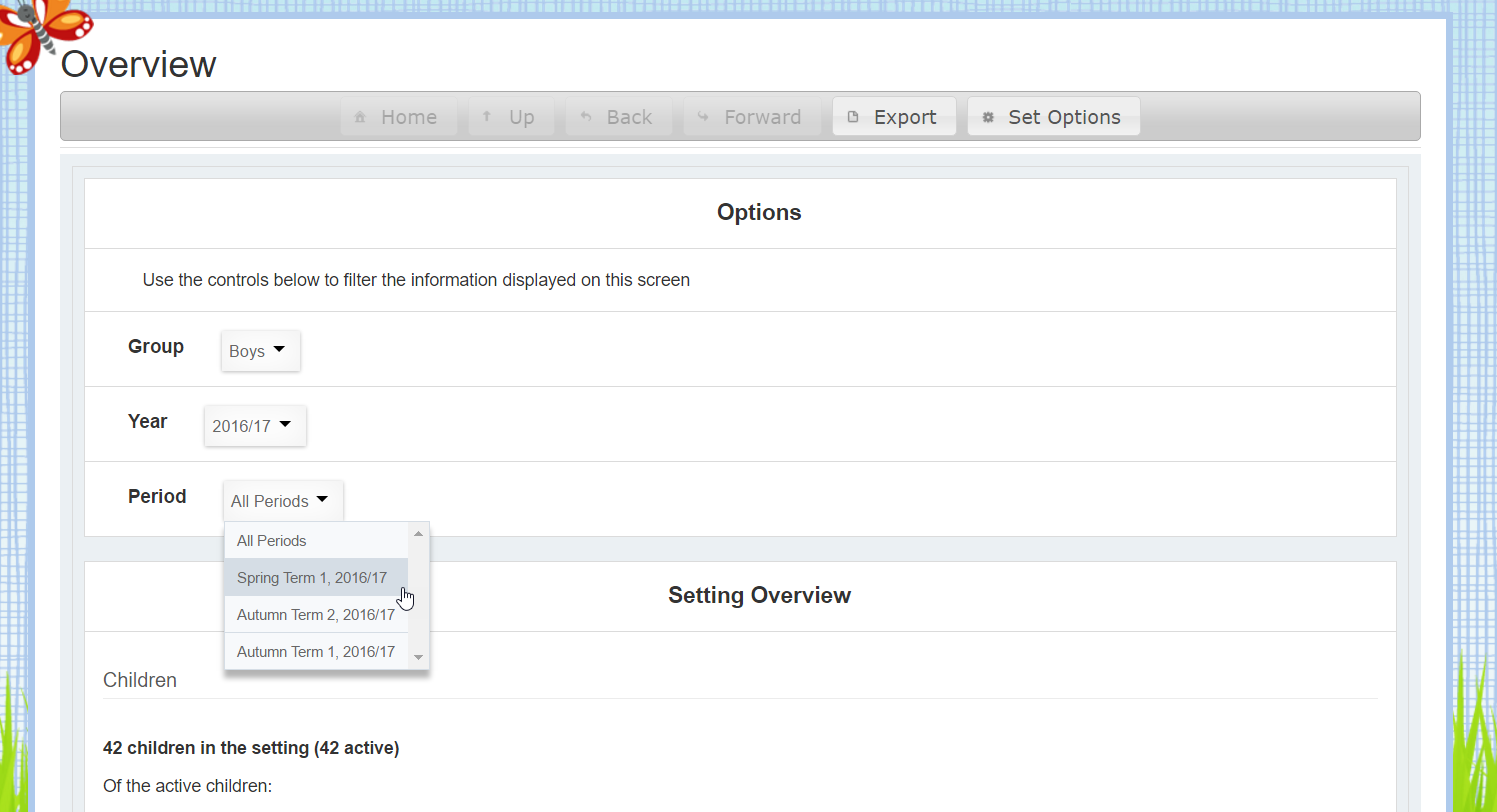The height and width of the screenshot is (812, 1497).
Task: Click the forward-arrow icon on Forward
Action: pyautogui.click(x=703, y=116)
